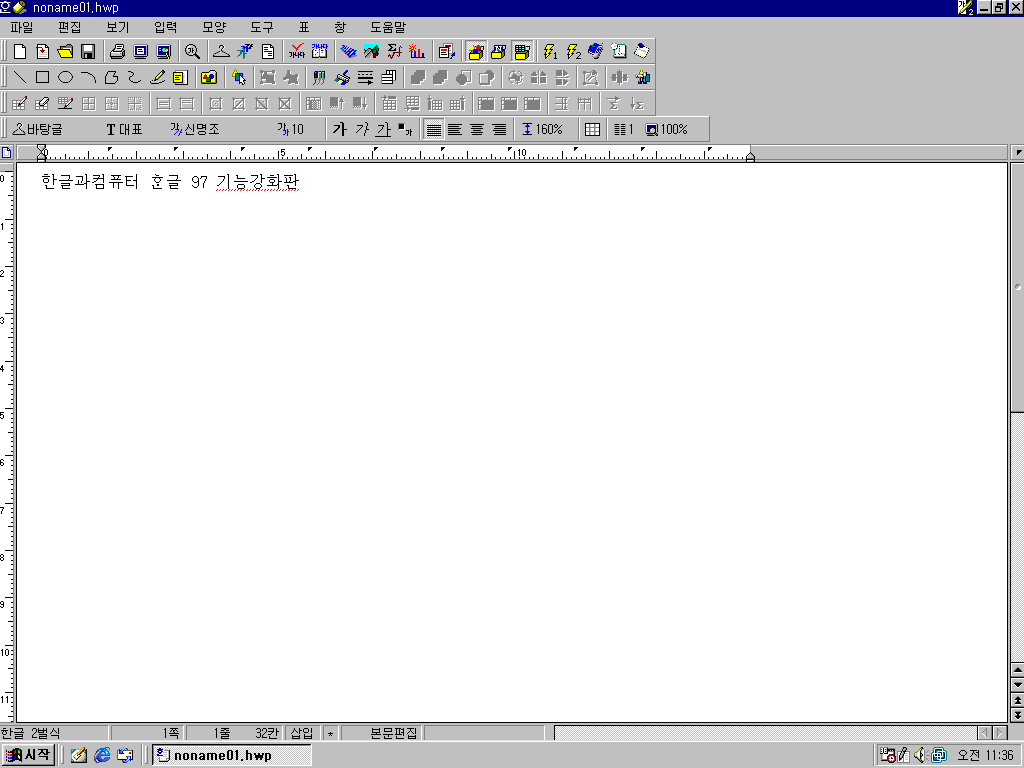Open the character color 가 dropdown

coord(406,129)
